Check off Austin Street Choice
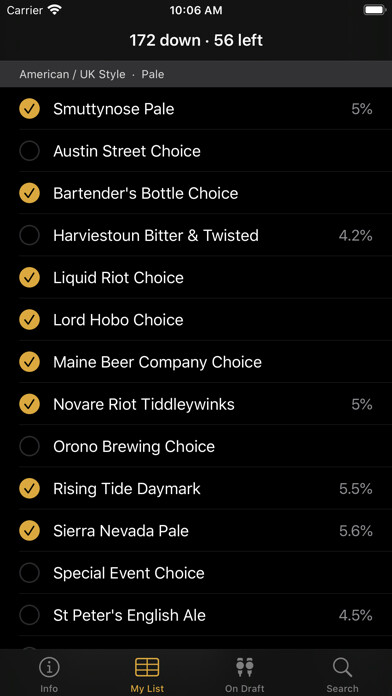392x696 pixels. click(29, 151)
